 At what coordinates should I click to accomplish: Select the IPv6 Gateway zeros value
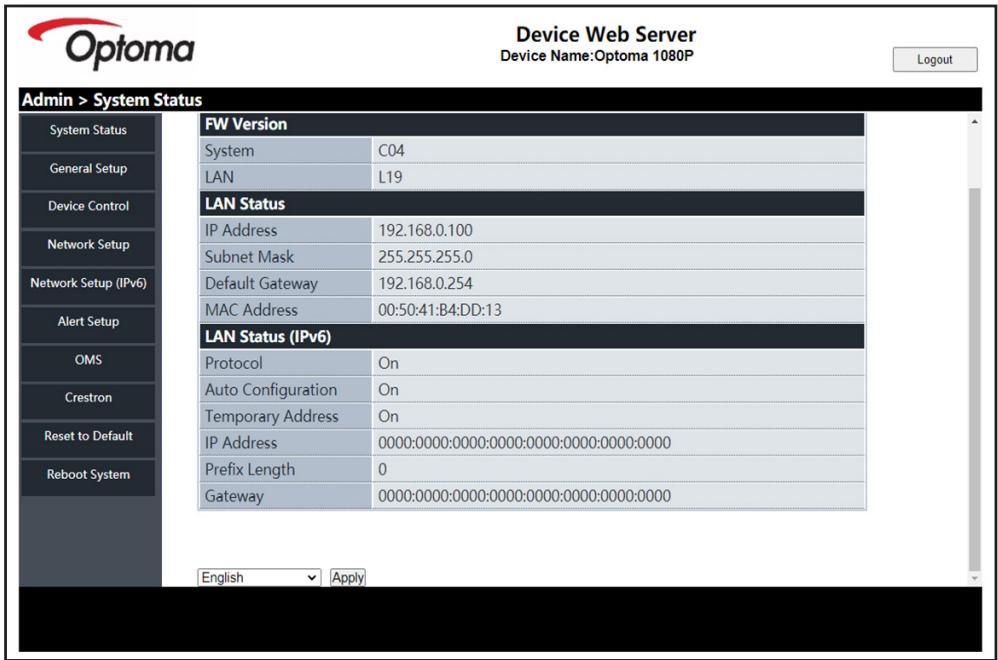pos(524,496)
